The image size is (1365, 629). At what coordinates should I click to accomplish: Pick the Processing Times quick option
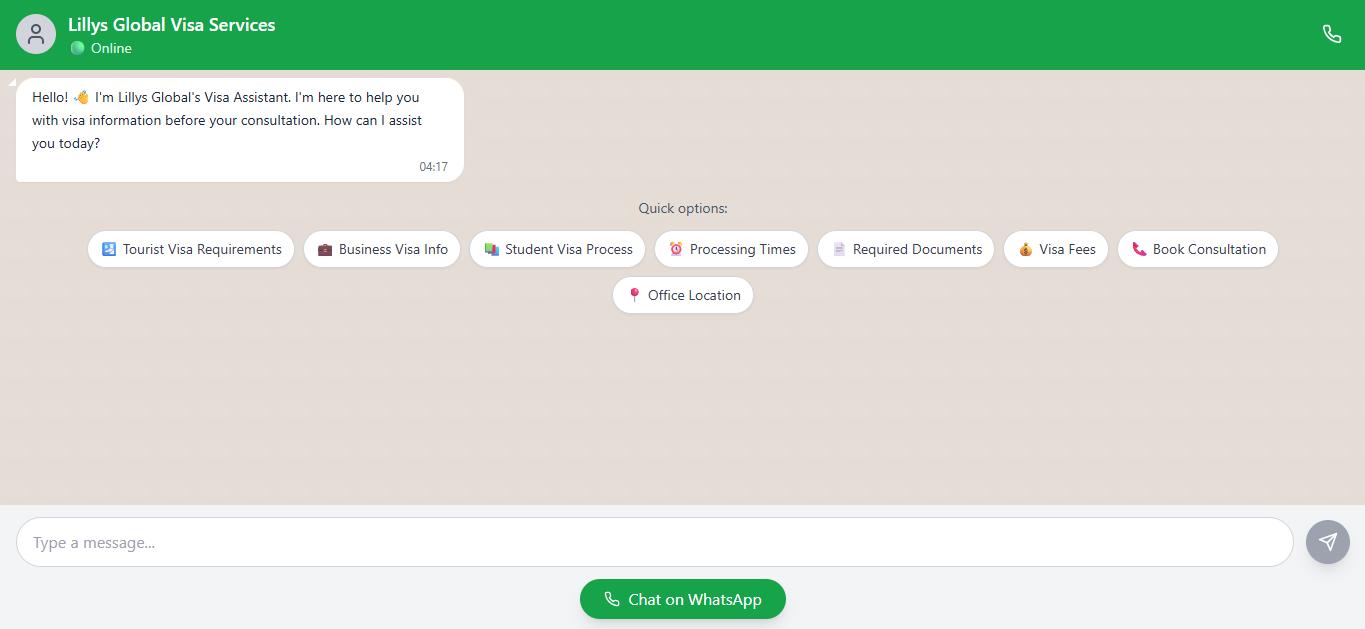732,249
